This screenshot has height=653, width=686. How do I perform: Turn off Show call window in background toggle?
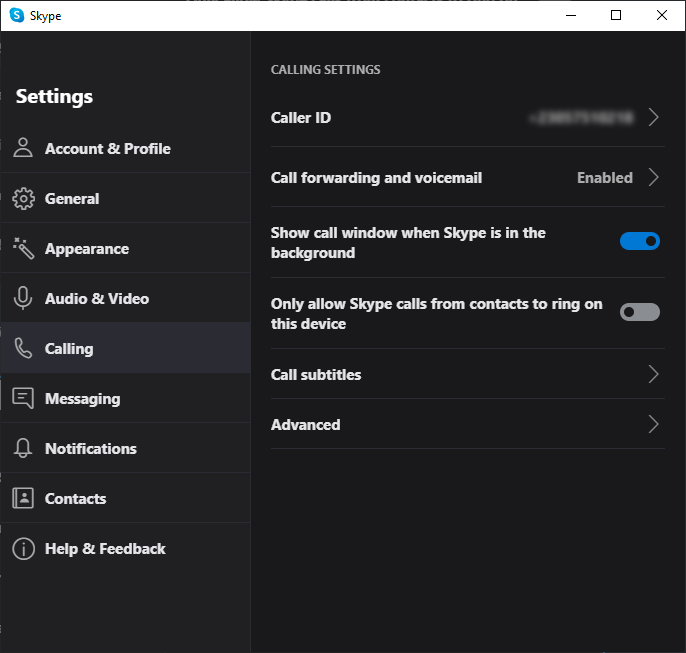coord(640,241)
